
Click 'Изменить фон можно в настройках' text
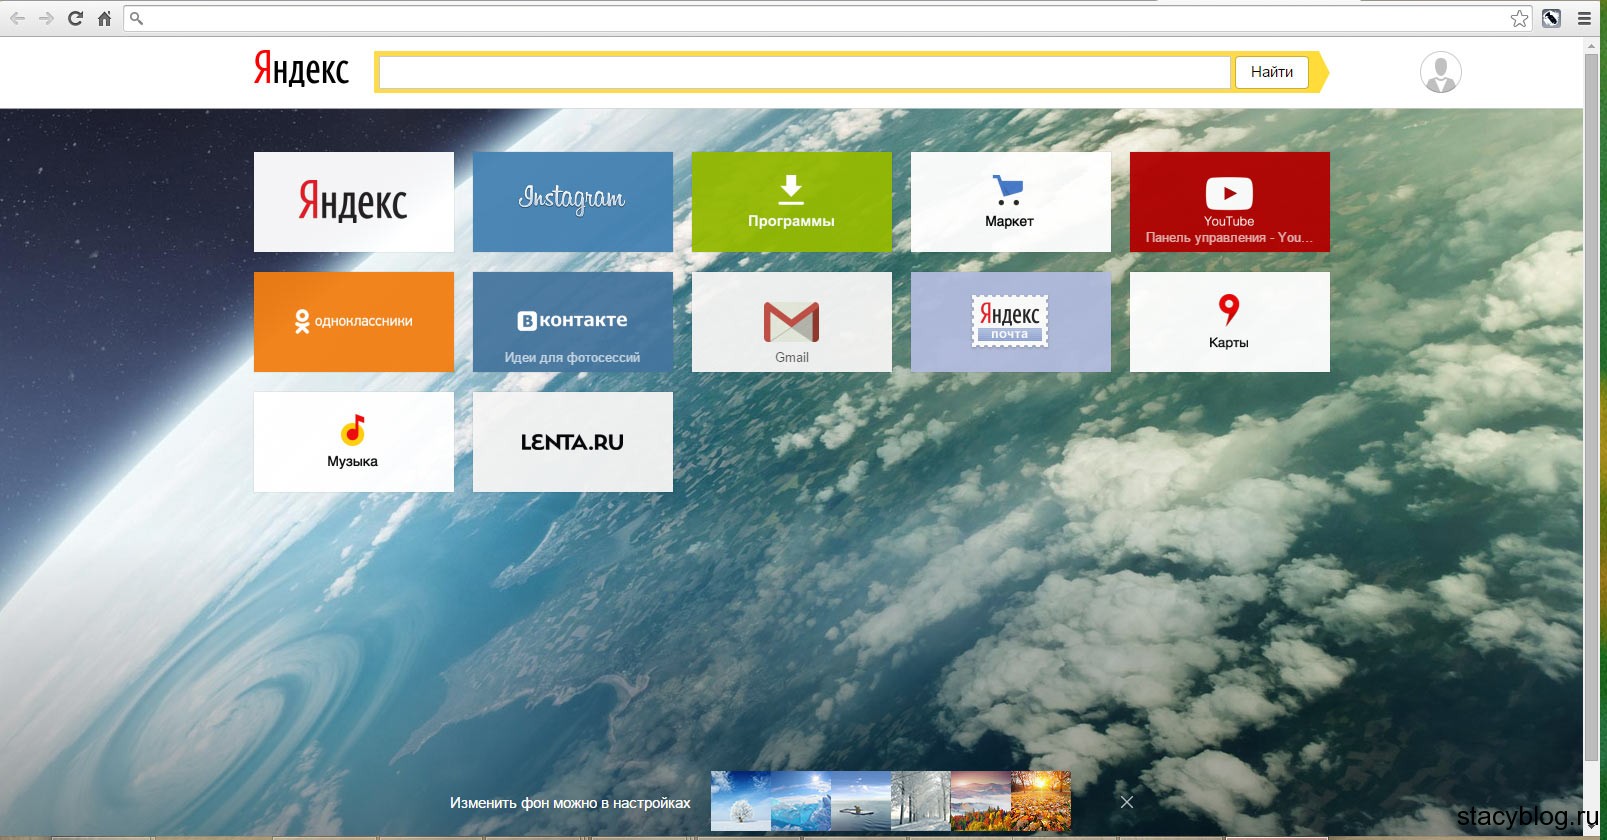tap(570, 803)
